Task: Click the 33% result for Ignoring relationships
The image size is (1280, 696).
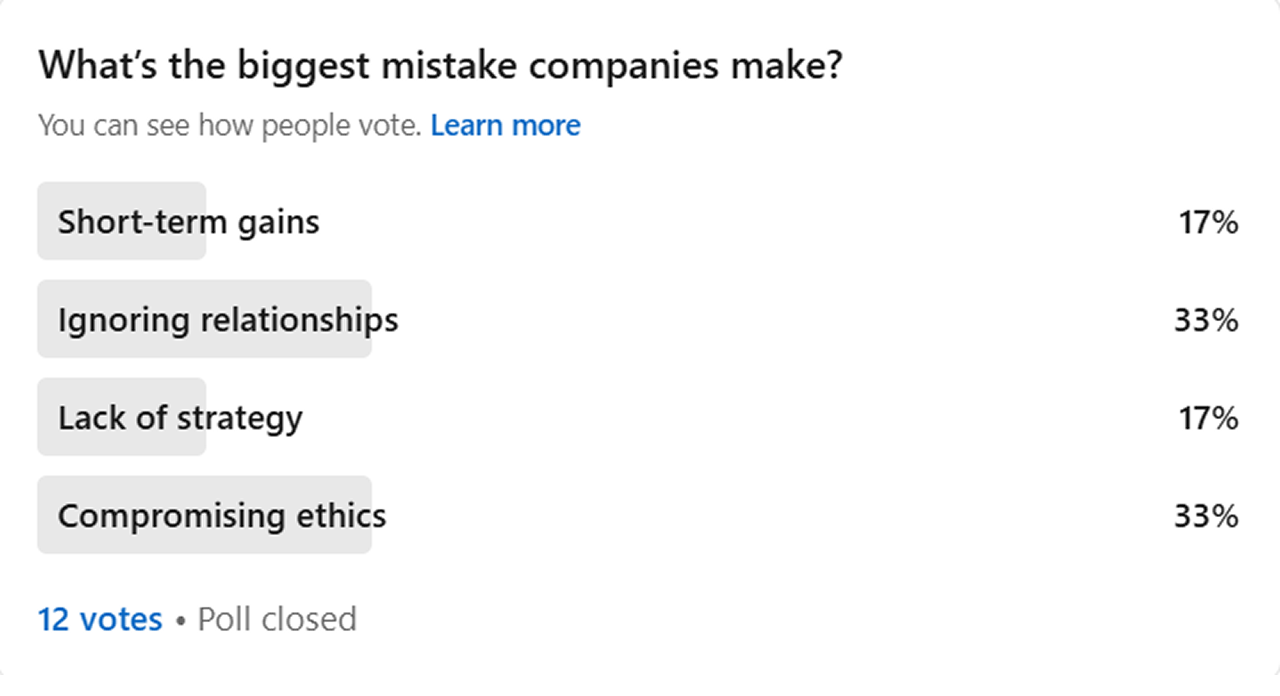Action: click(1206, 320)
